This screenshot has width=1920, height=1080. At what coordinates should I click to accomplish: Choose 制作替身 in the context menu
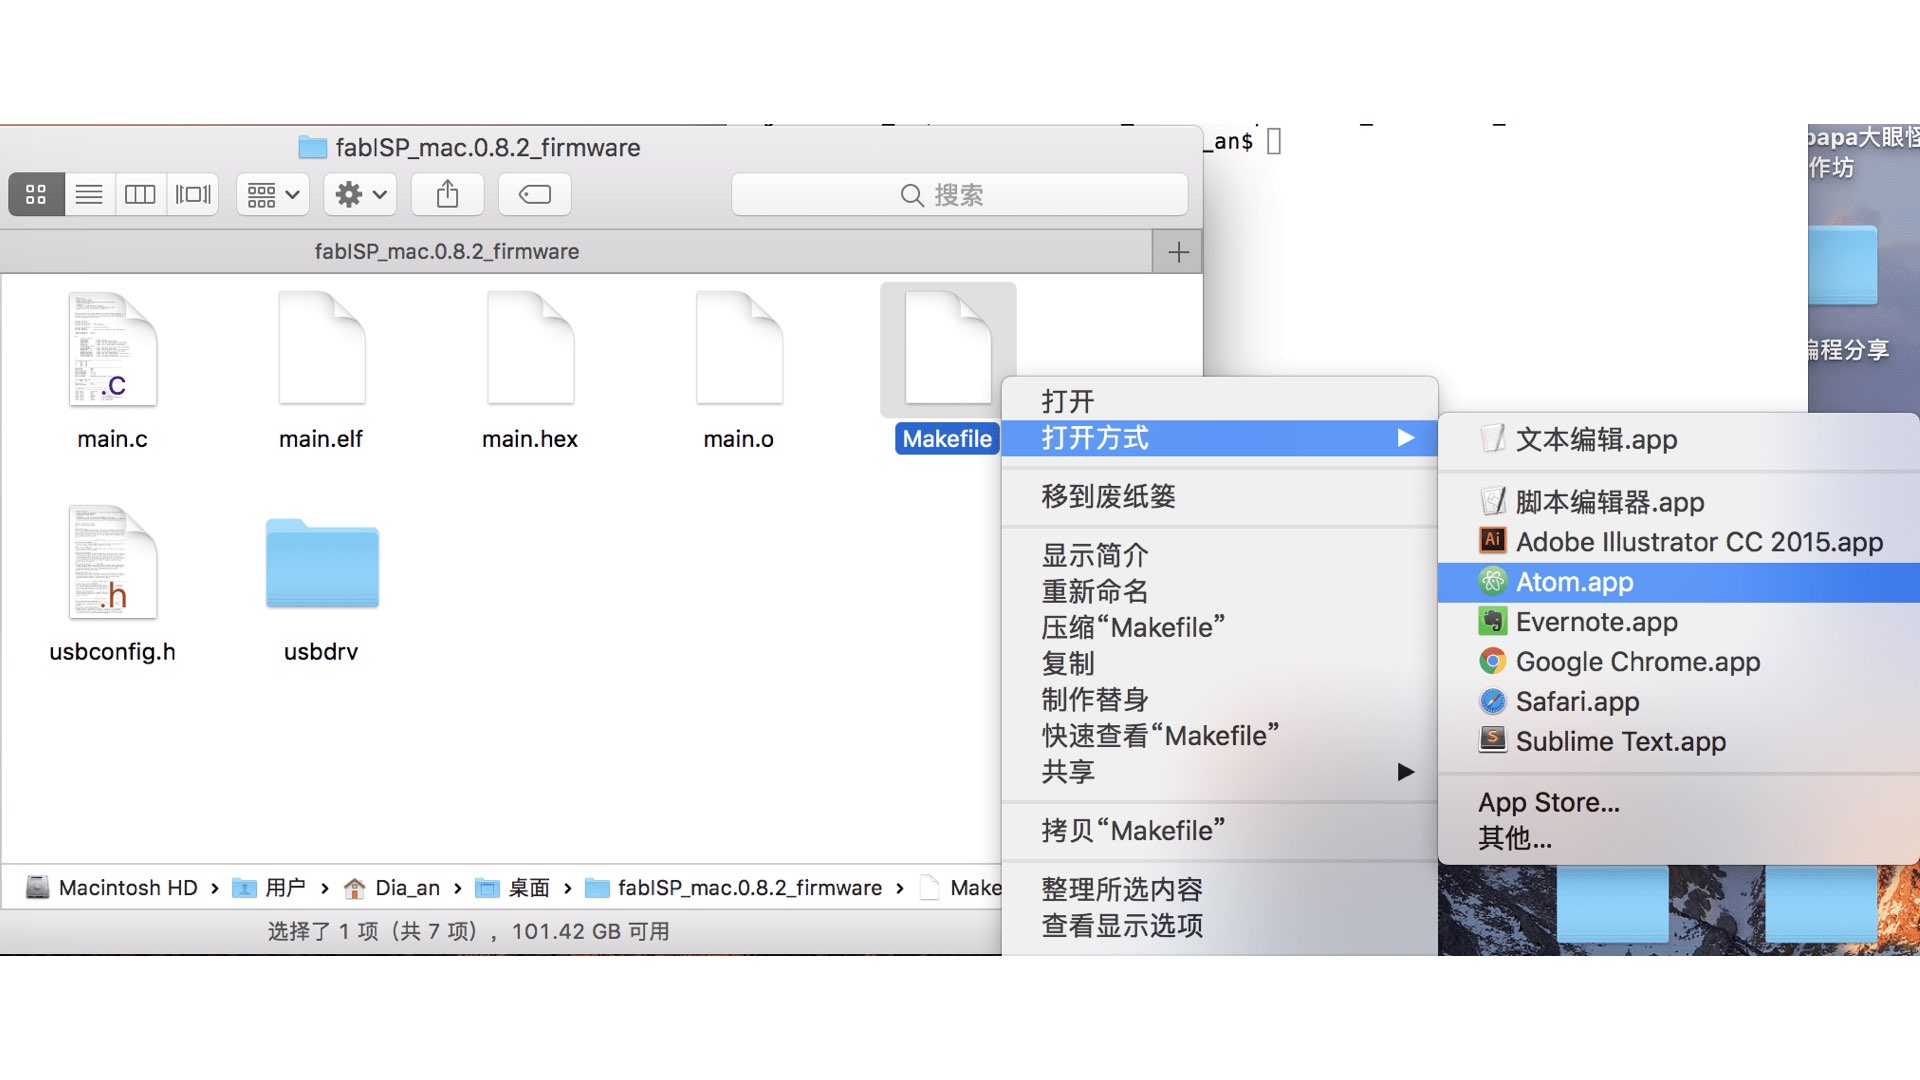pos(1219,699)
